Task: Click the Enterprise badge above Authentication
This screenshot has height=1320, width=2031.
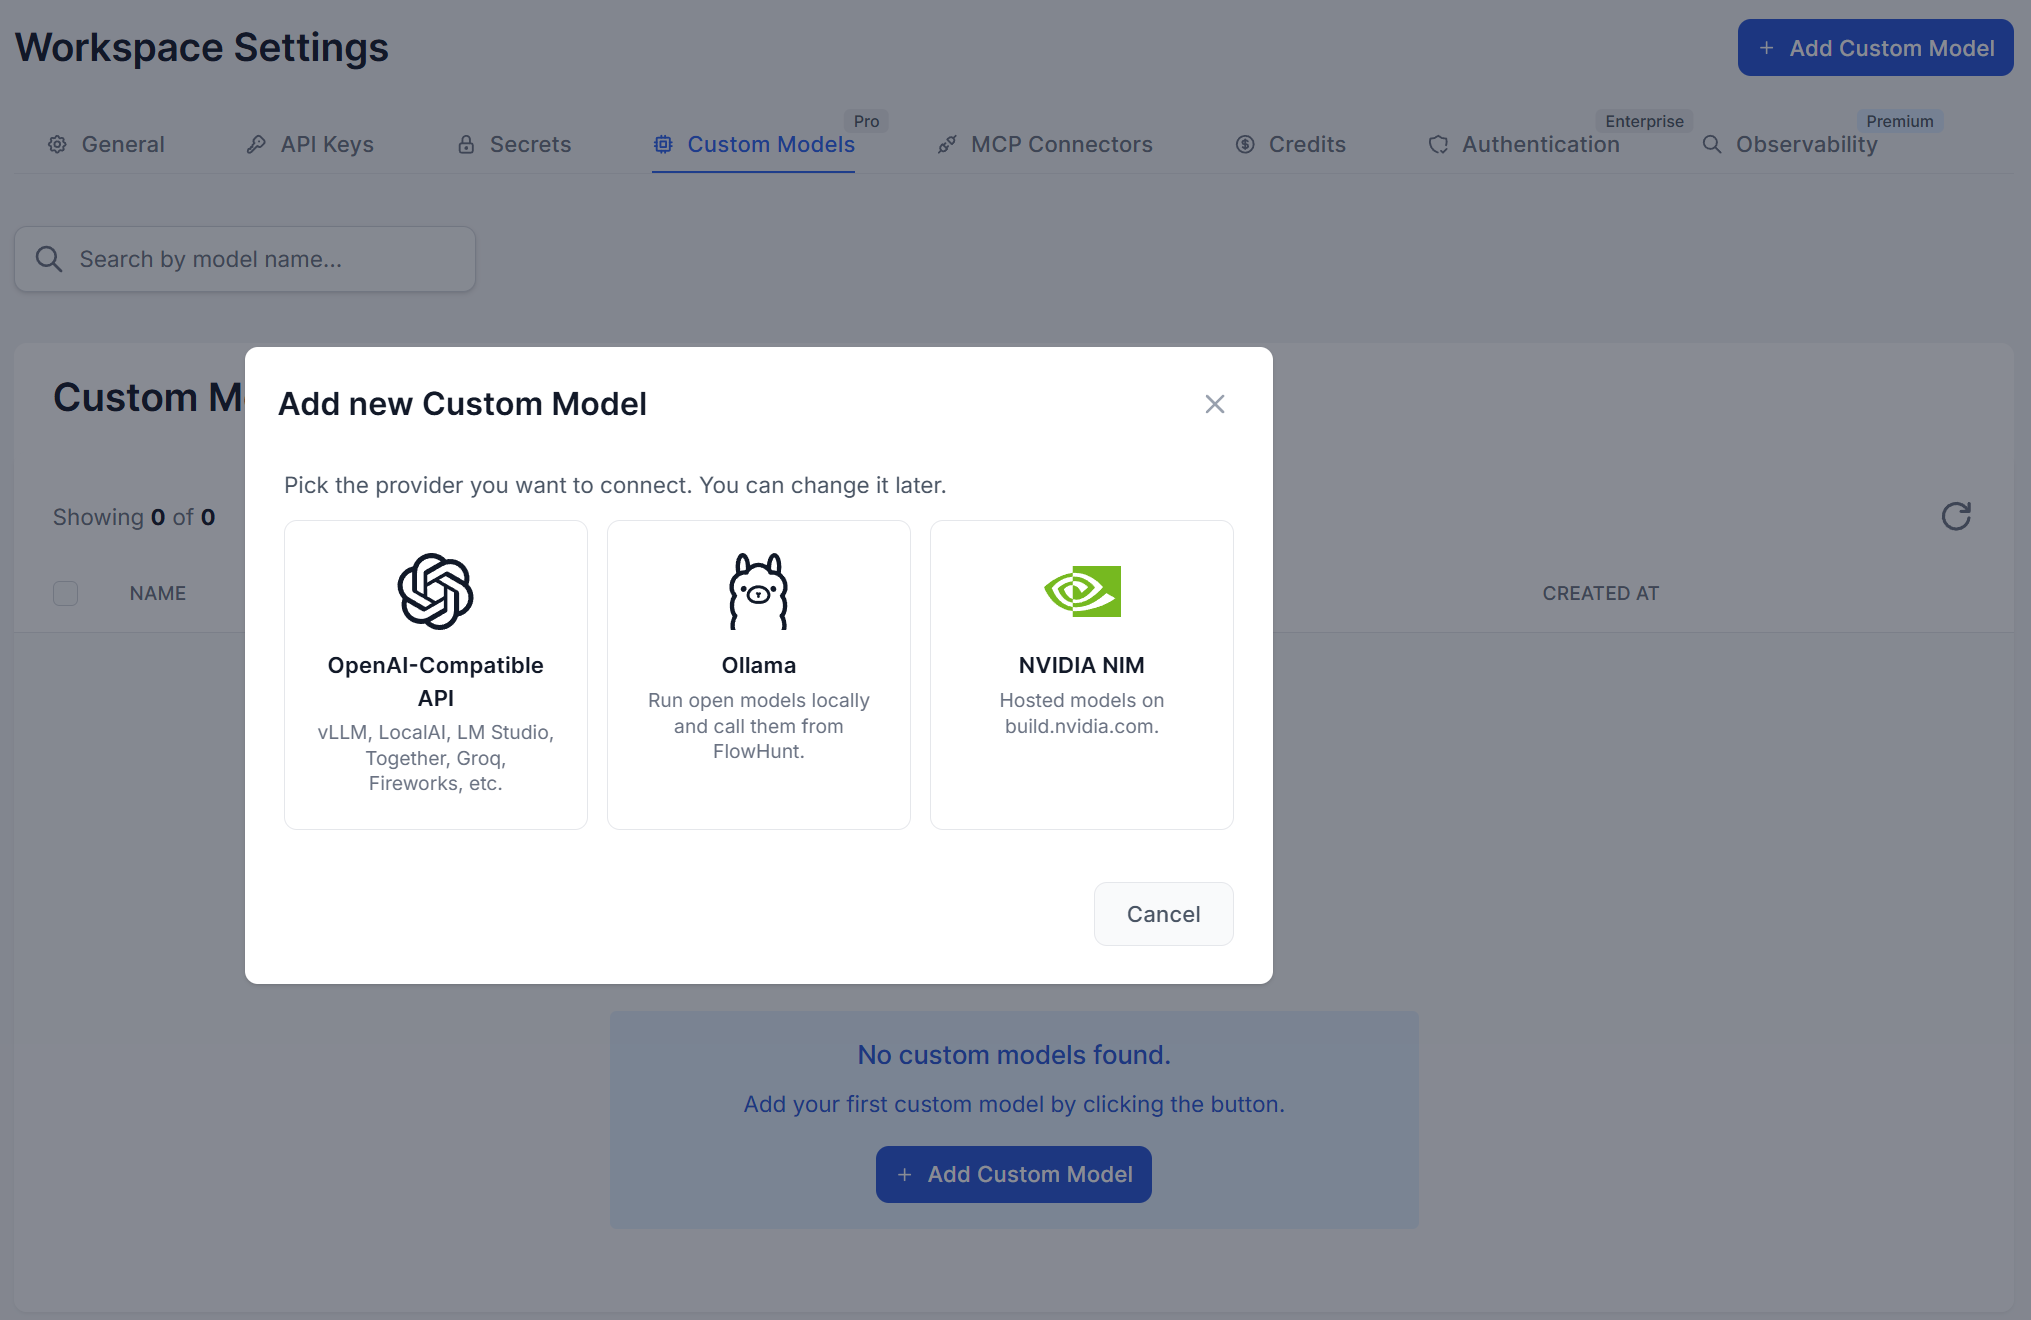Action: (1644, 121)
